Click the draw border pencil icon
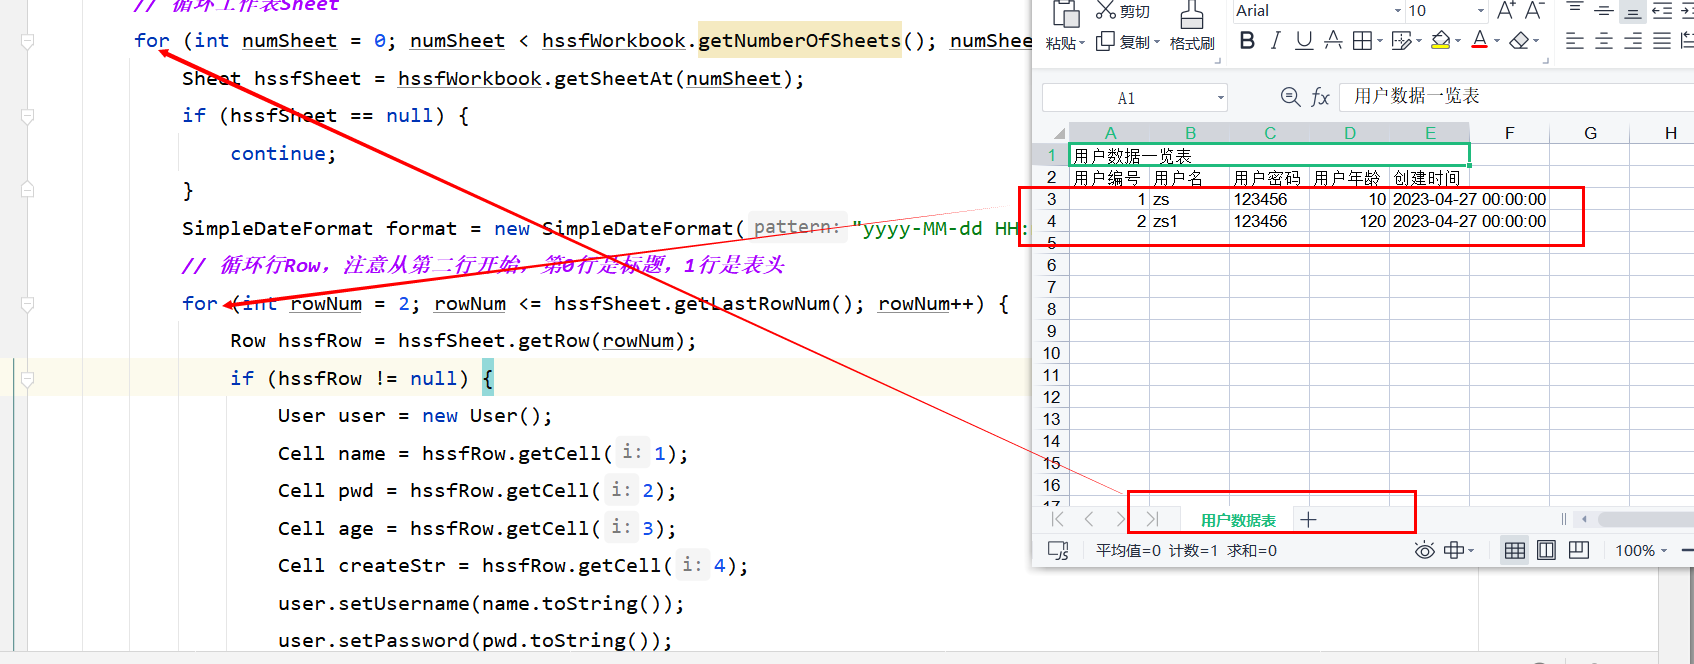This screenshot has width=1694, height=664. pos(1400,41)
